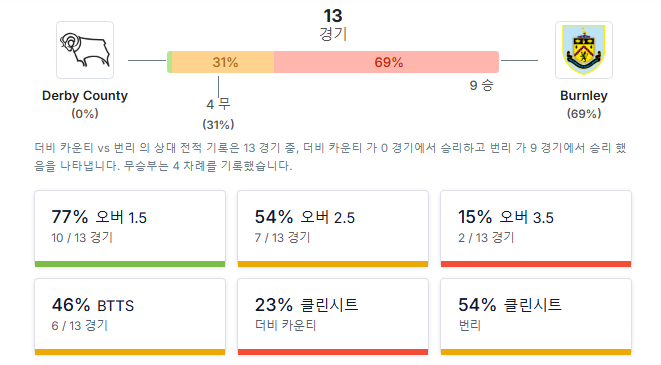
Task: Select the red 69% Burnley win segment
Action: point(387,62)
